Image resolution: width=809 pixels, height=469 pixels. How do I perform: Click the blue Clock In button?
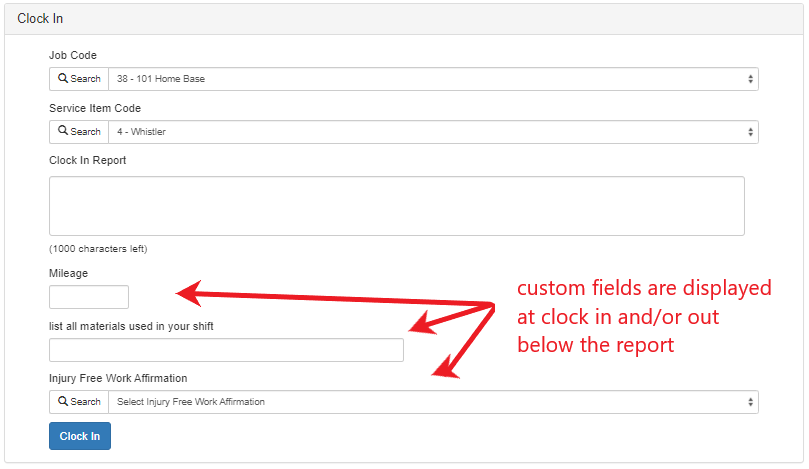tap(80, 436)
